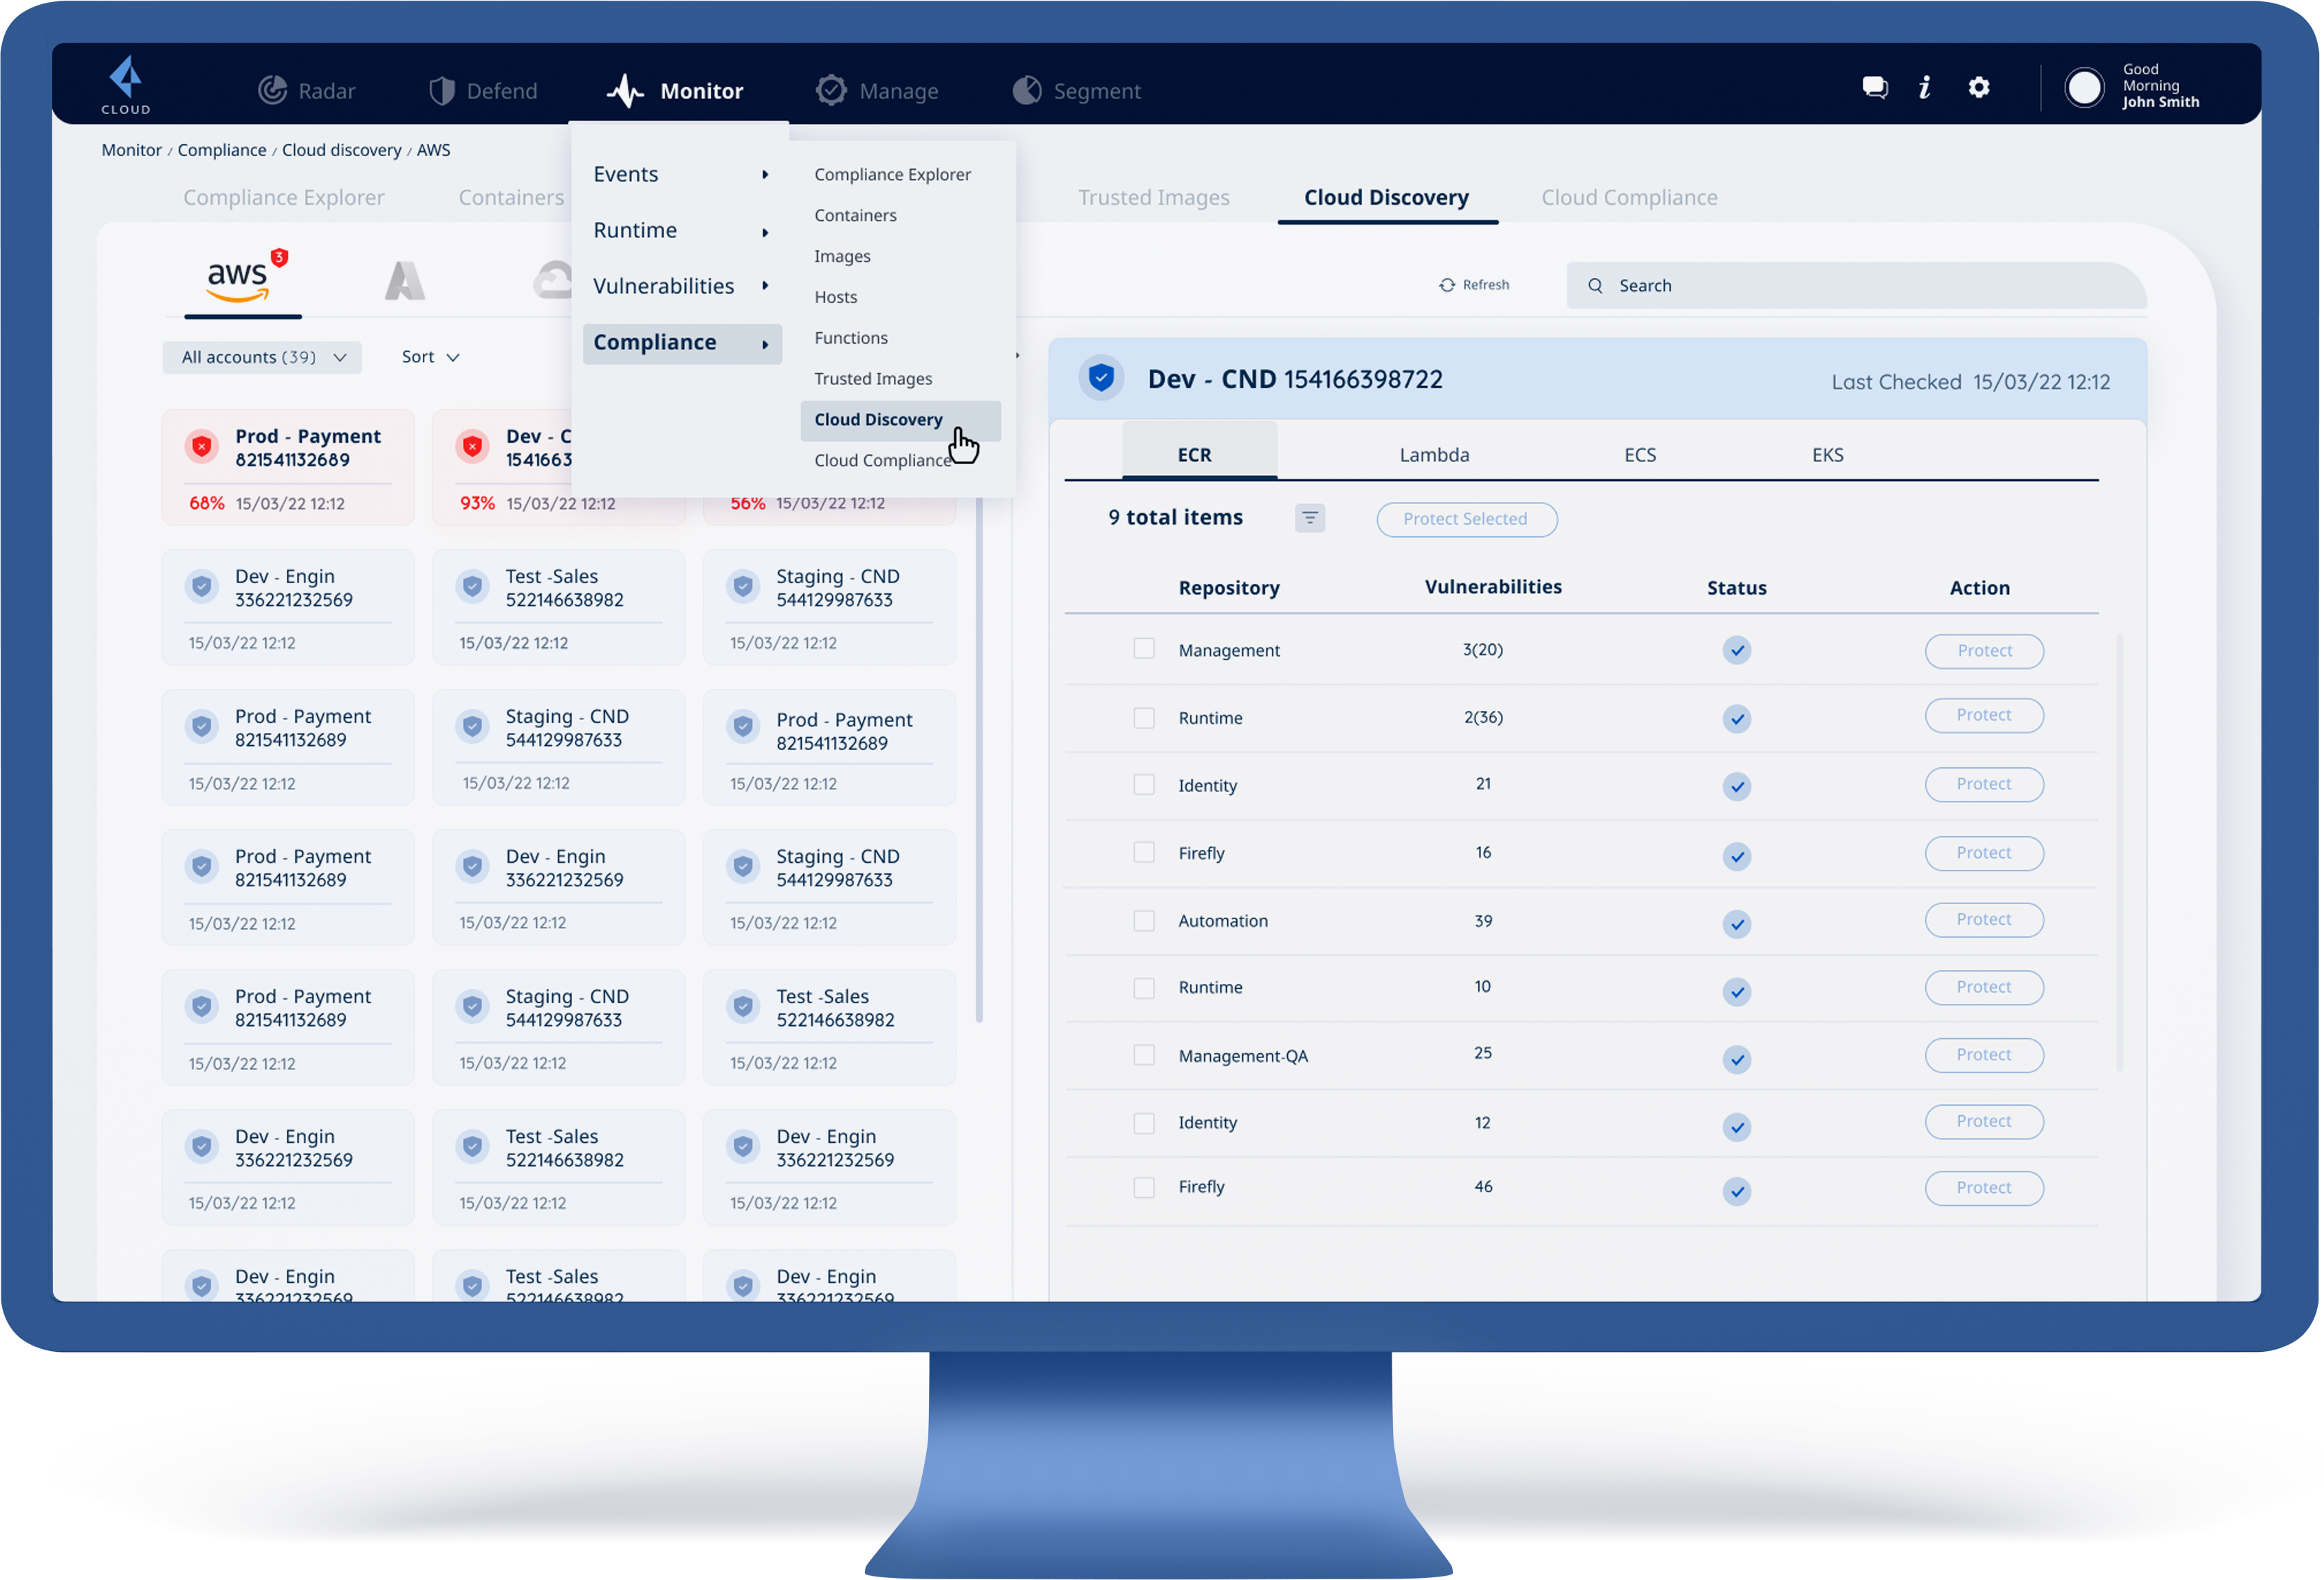Viewport: 2324px width, 1580px height.
Task: Switch to the Lambda tab
Action: click(x=1434, y=455)
